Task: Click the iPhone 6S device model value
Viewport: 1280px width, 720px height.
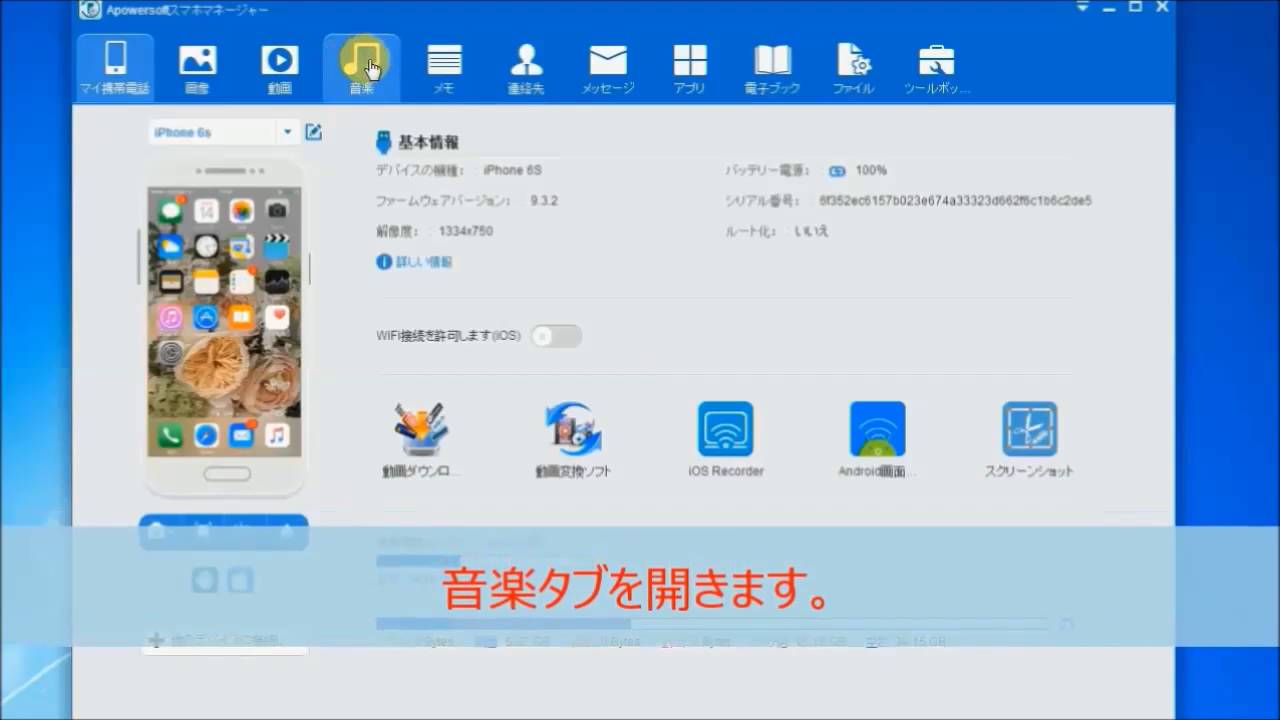Action: (x=512, y=171)
